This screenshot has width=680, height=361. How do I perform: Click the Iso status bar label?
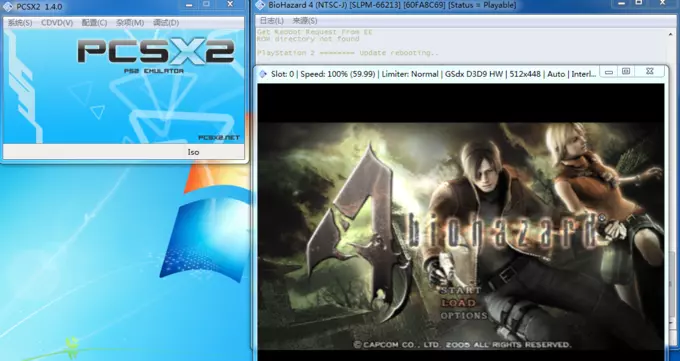(x=193, y=152)
